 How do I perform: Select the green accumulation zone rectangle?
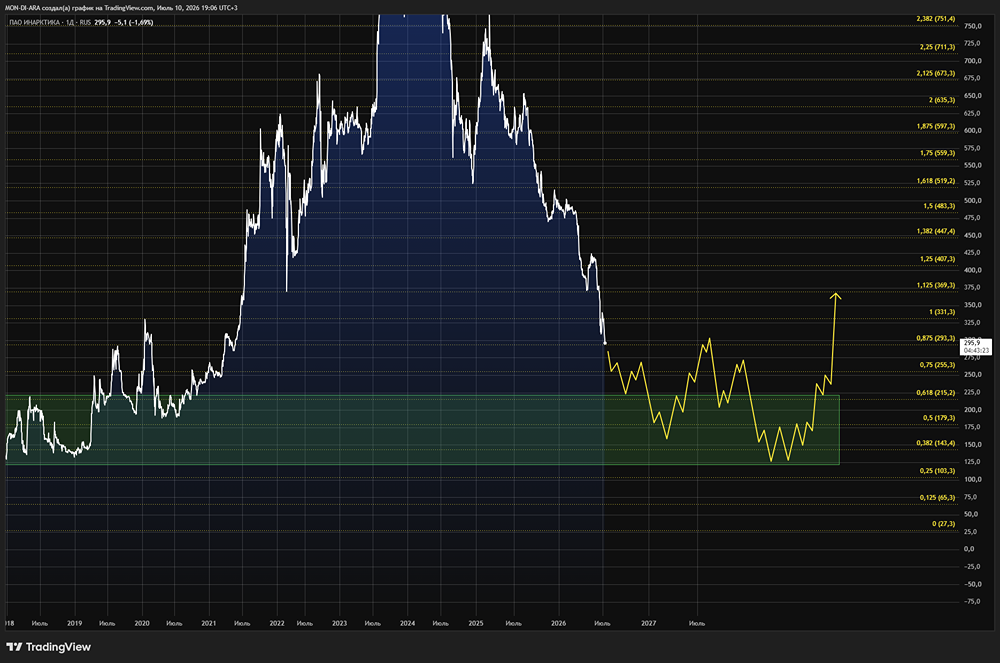tap(422, 430)
